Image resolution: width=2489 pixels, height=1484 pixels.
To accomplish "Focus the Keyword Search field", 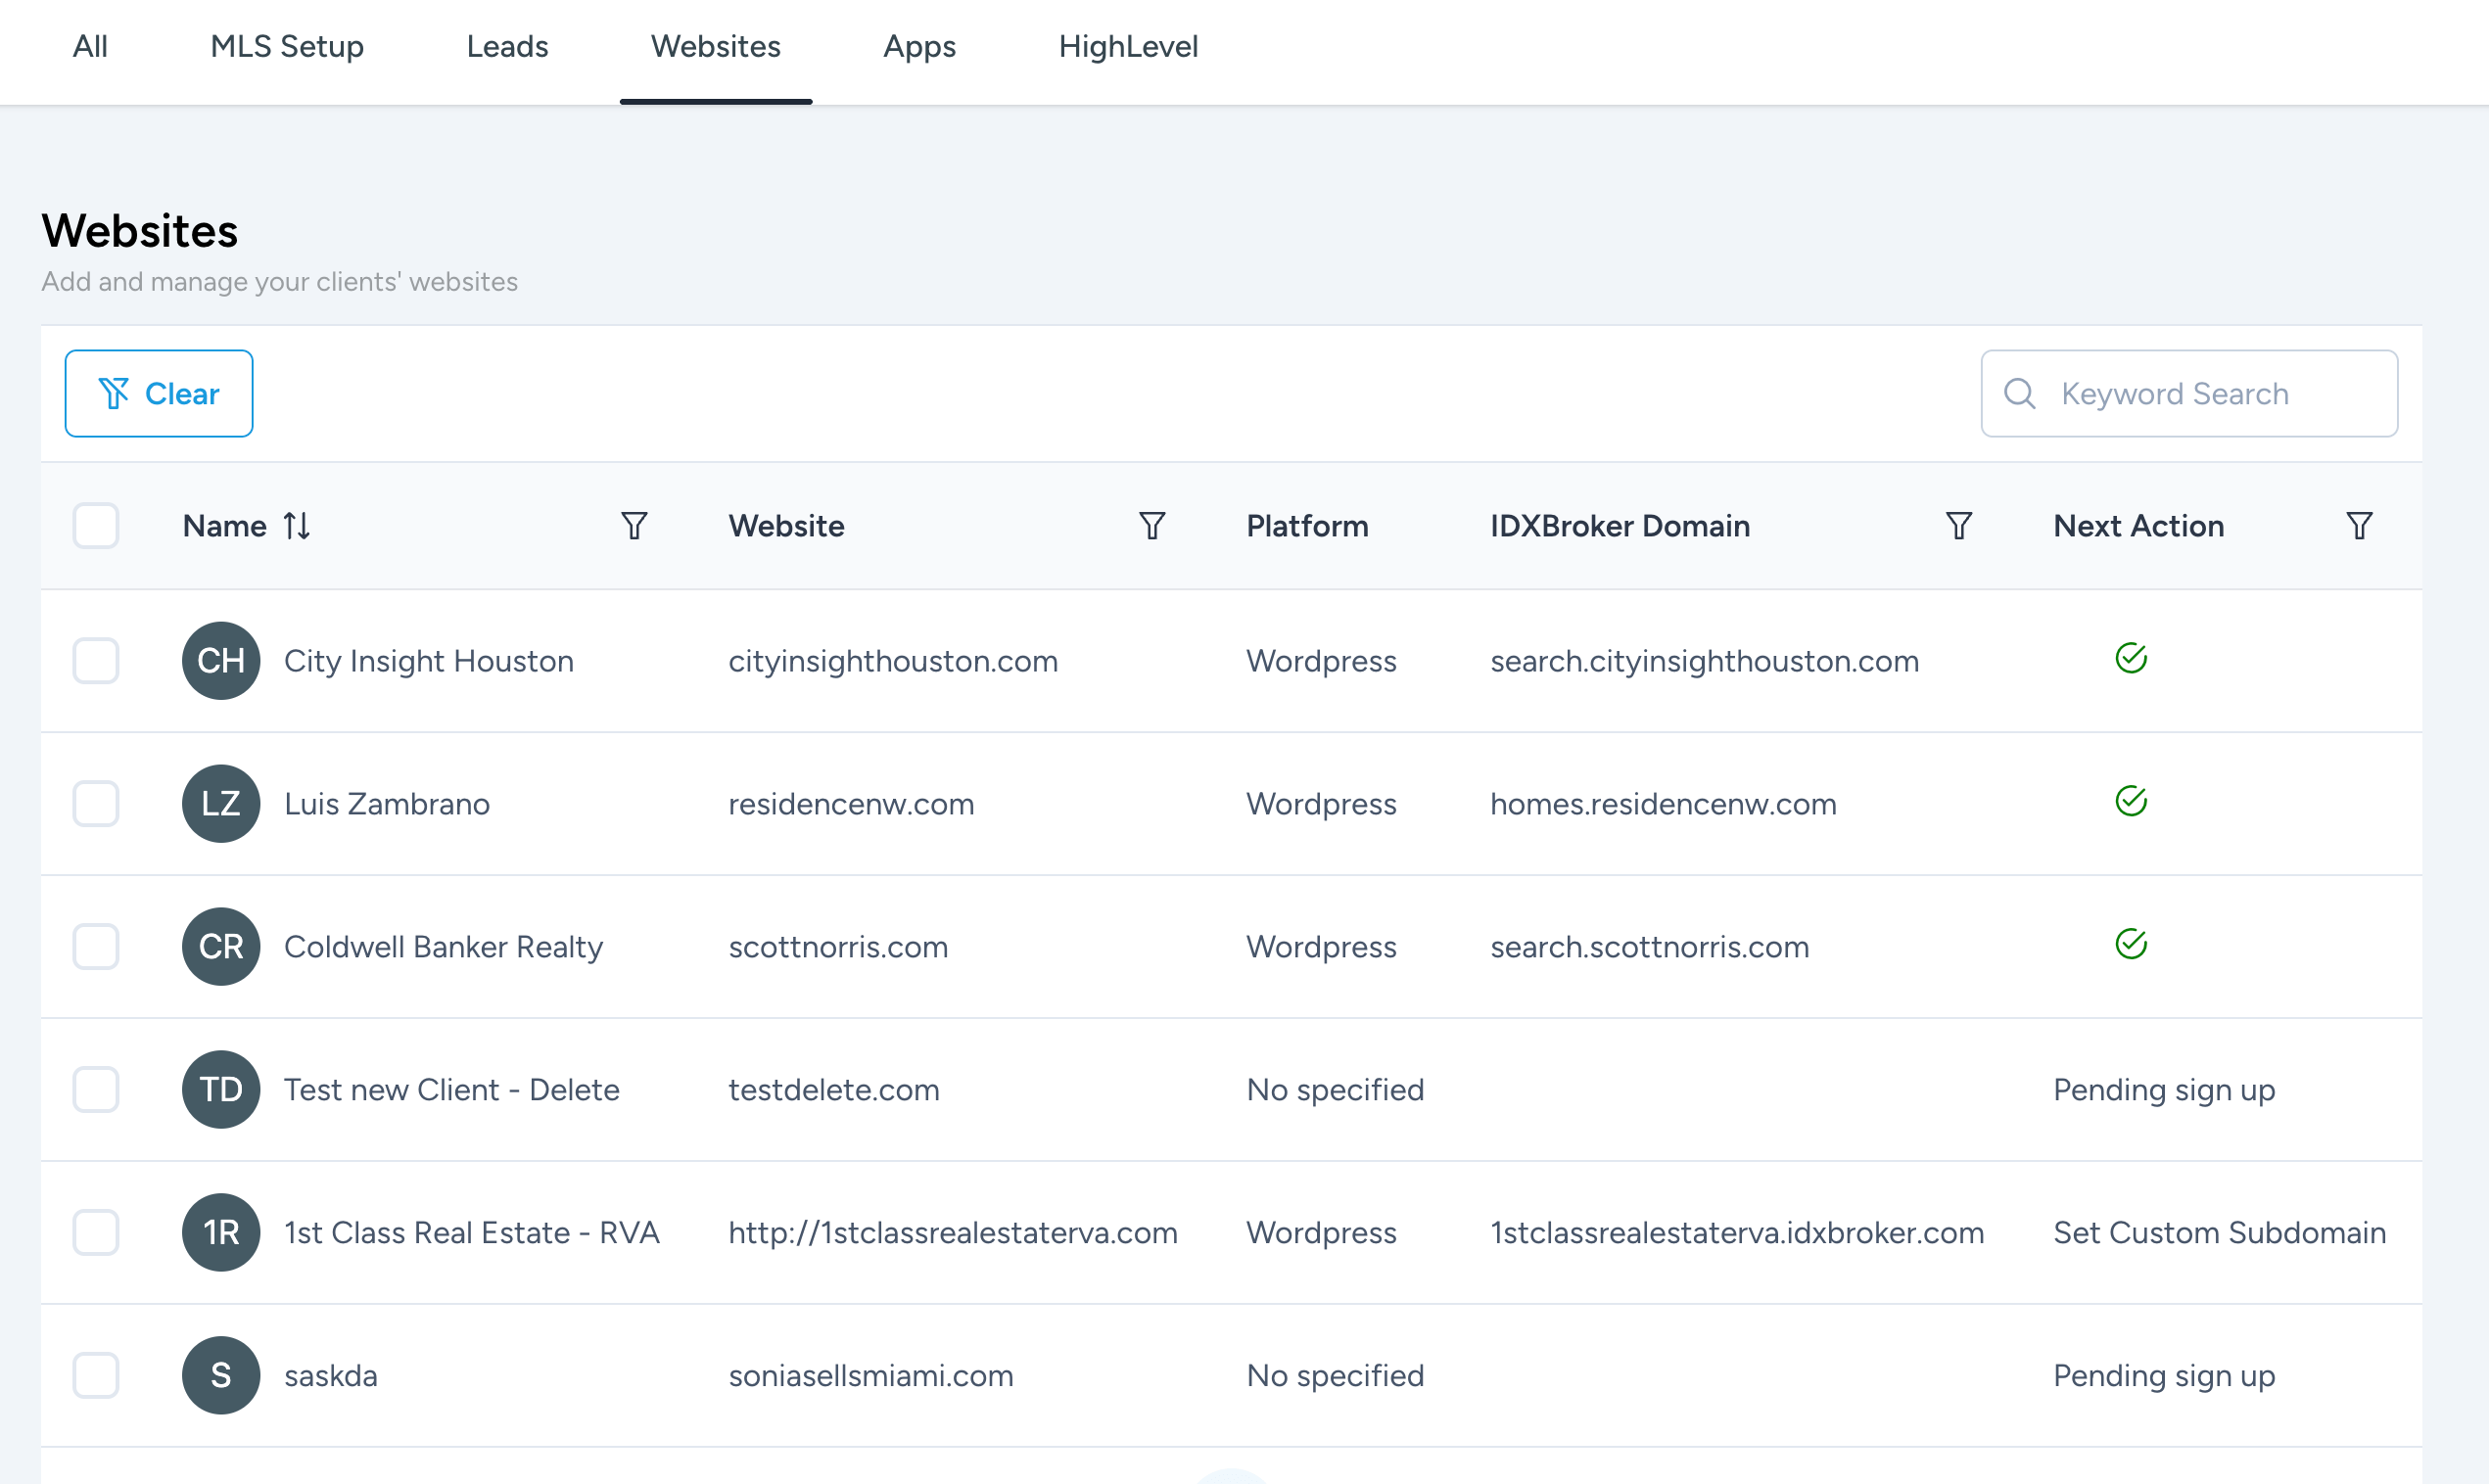I will tap(2210, 394).
